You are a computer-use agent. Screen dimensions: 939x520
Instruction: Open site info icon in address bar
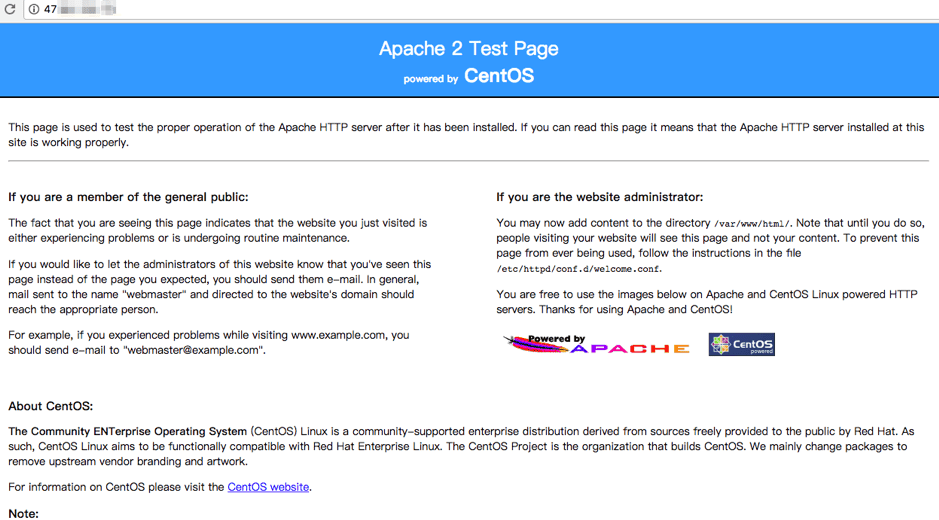point(34,9)
